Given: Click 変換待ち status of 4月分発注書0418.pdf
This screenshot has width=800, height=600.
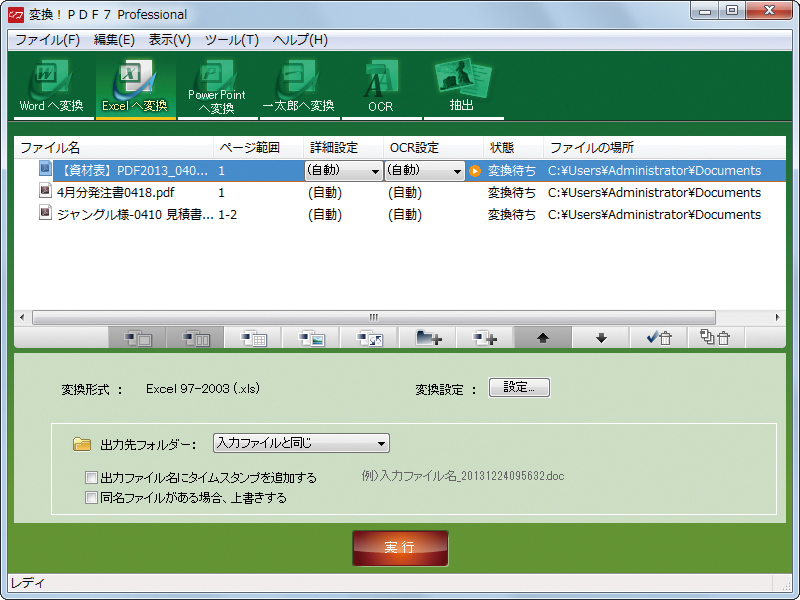Looking at the screenshot, I should click(x=512, y=193).
